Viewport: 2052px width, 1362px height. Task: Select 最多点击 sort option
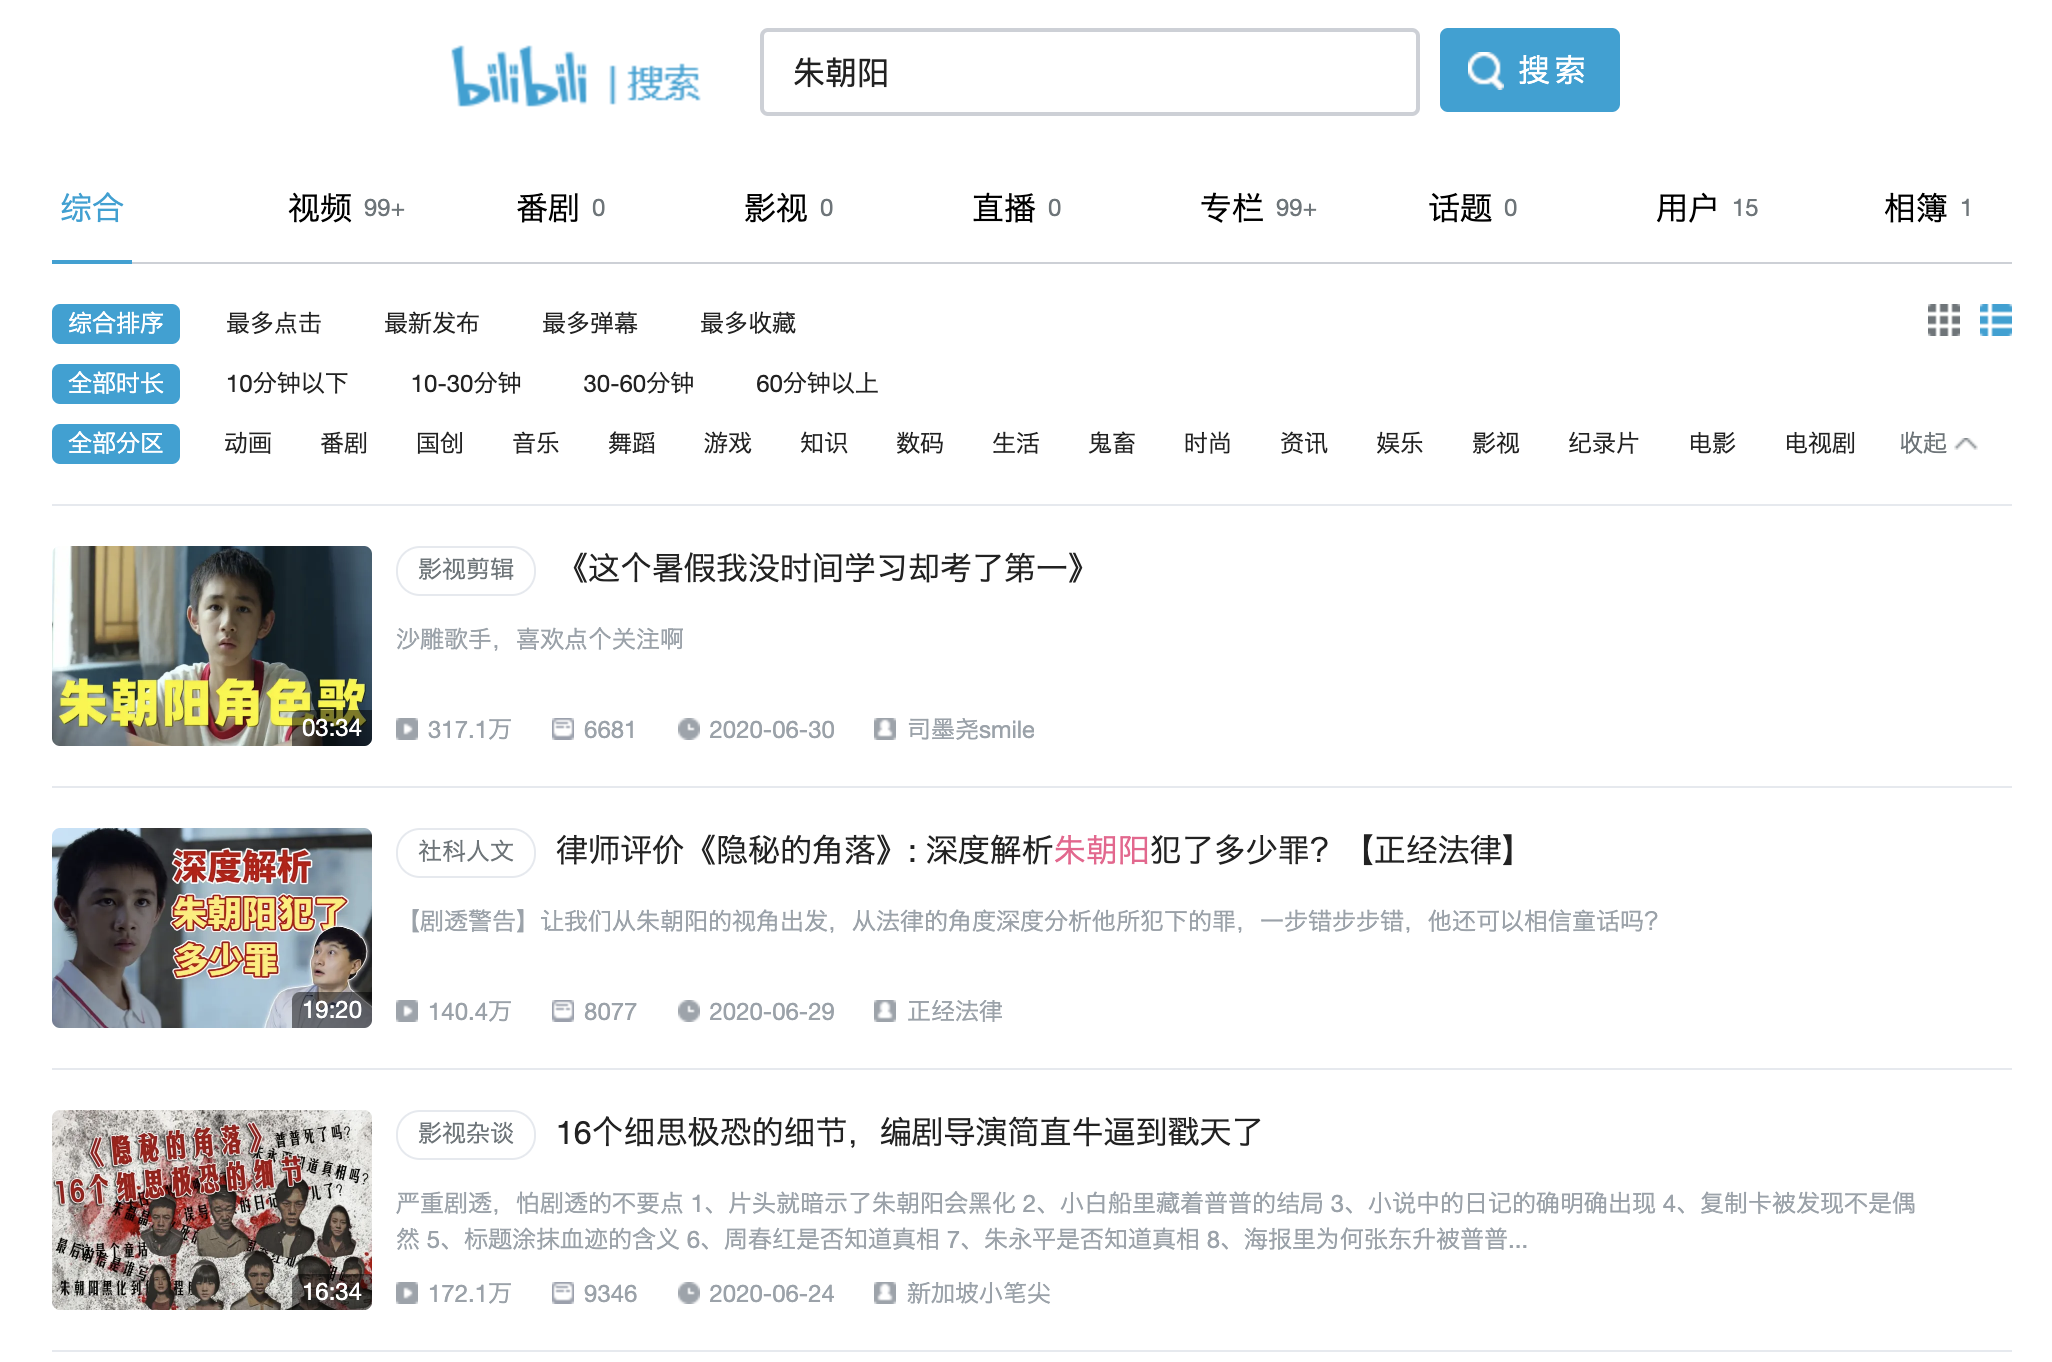[x=273, y=323]
